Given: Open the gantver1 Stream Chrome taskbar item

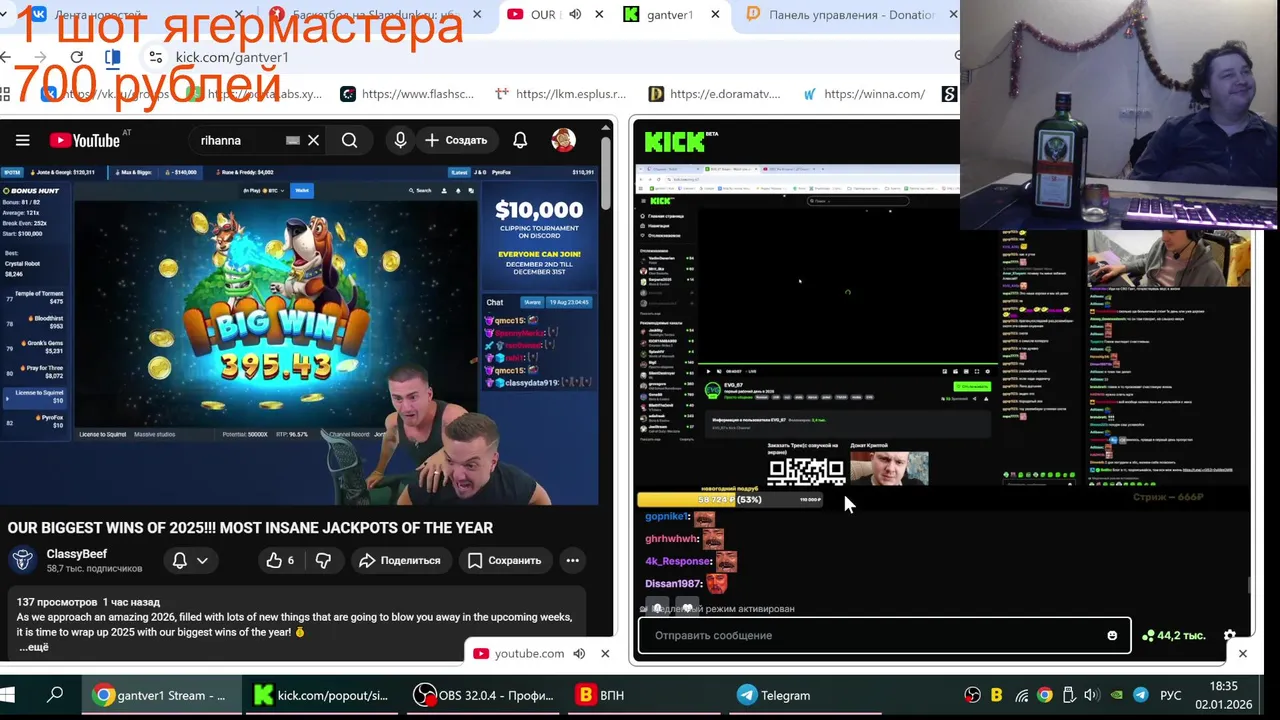Looking at the screenshot, I should point(160,695).
